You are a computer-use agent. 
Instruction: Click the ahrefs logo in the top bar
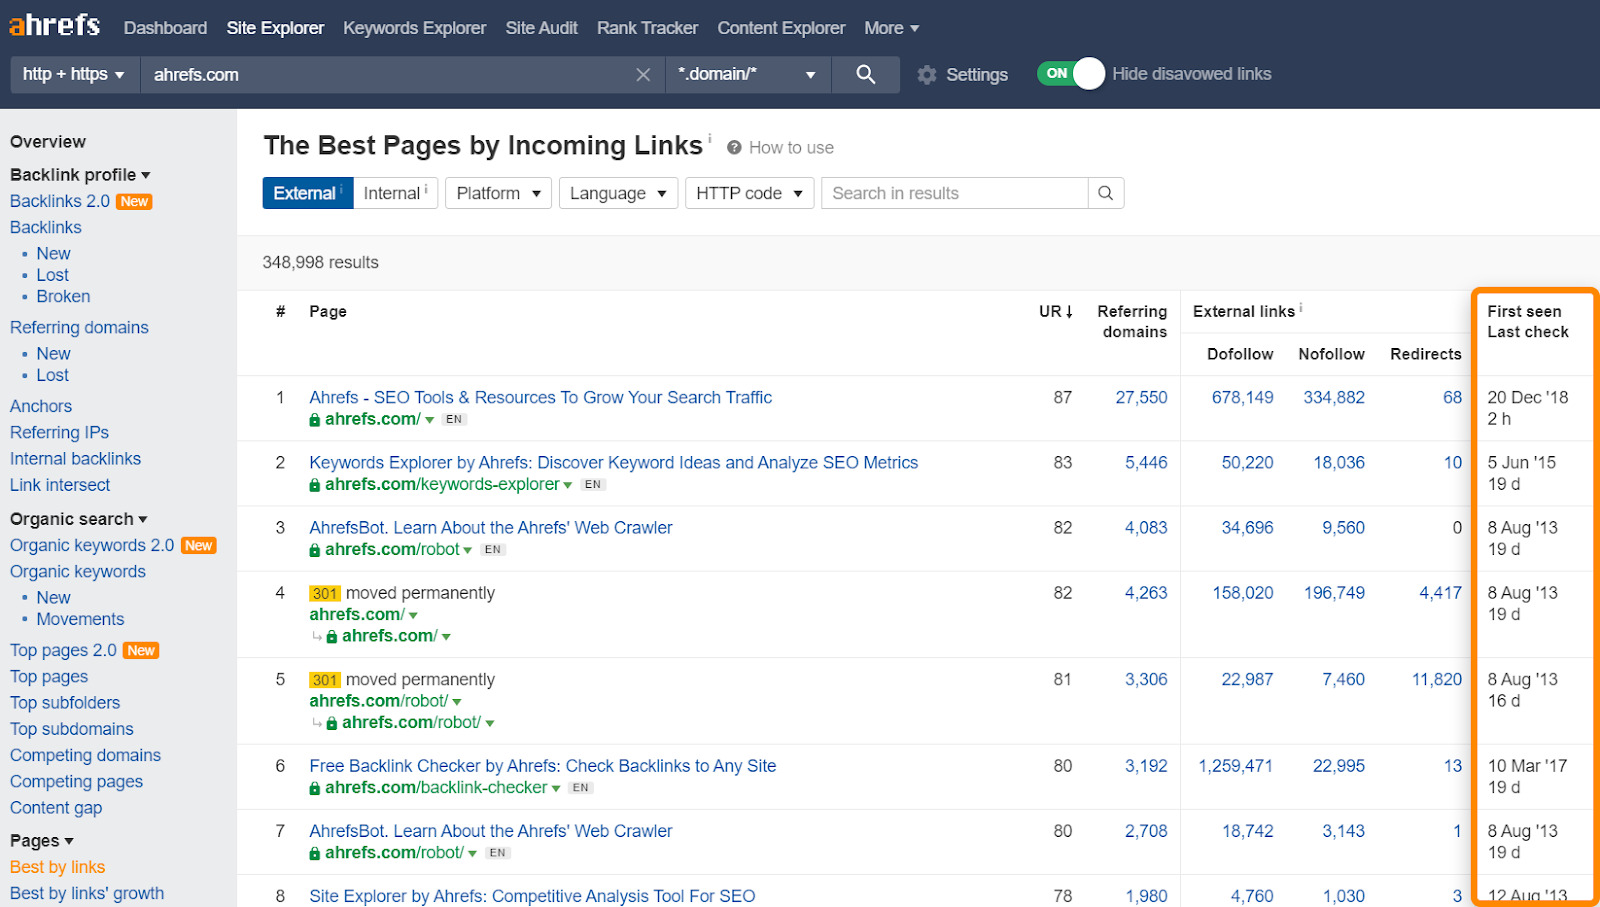point(54,26)
